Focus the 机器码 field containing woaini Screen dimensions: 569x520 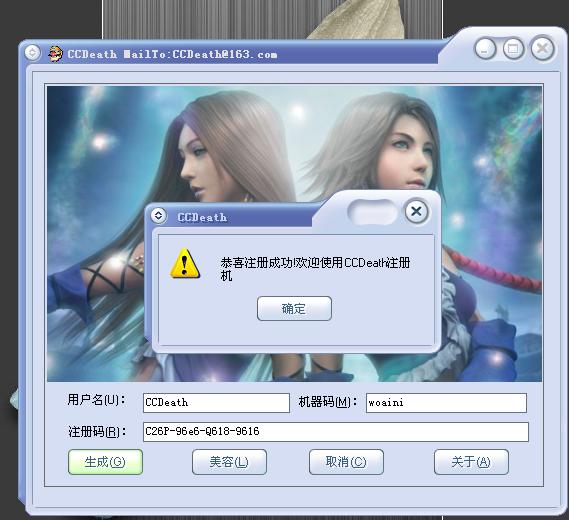coord(446,403)
